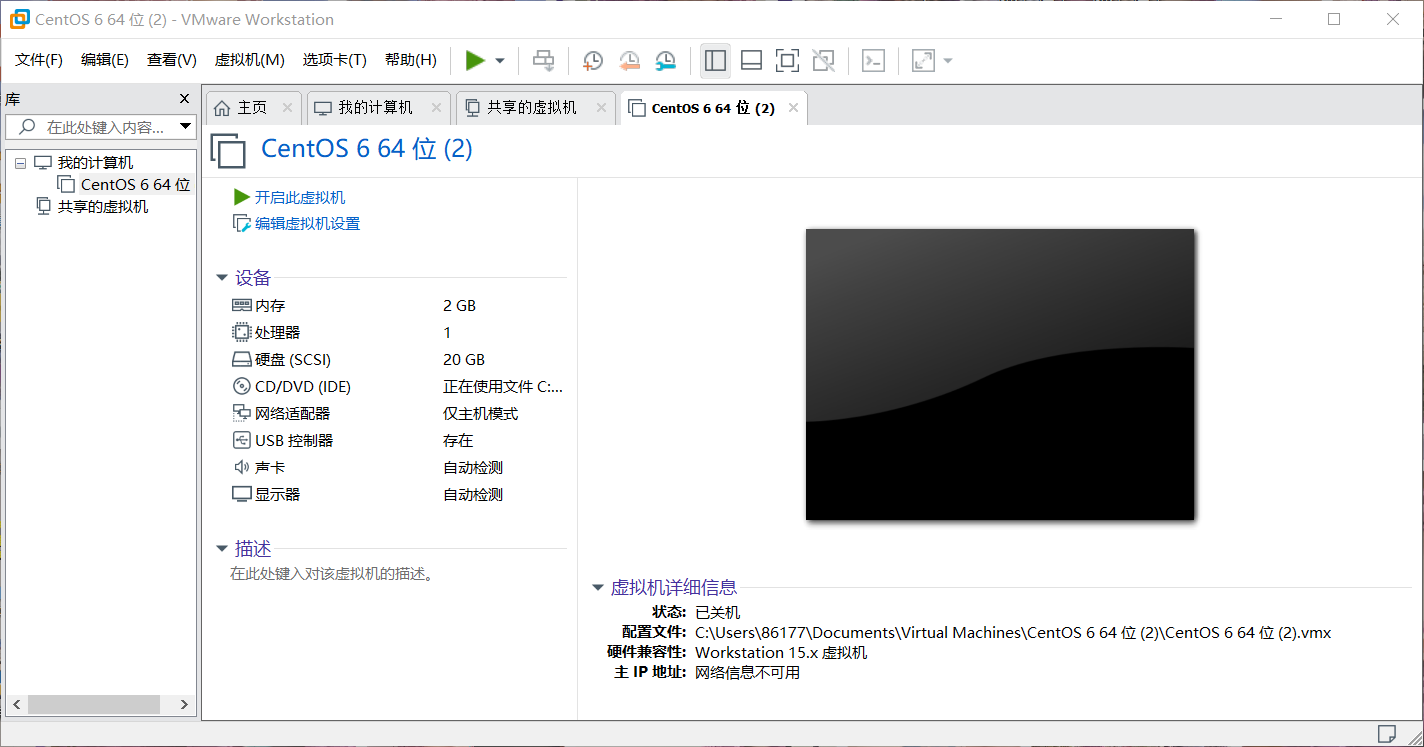This screenshot has width=1424, height=747.
Task: Toggle the library sidebar view icon
Action: (715, 61)
